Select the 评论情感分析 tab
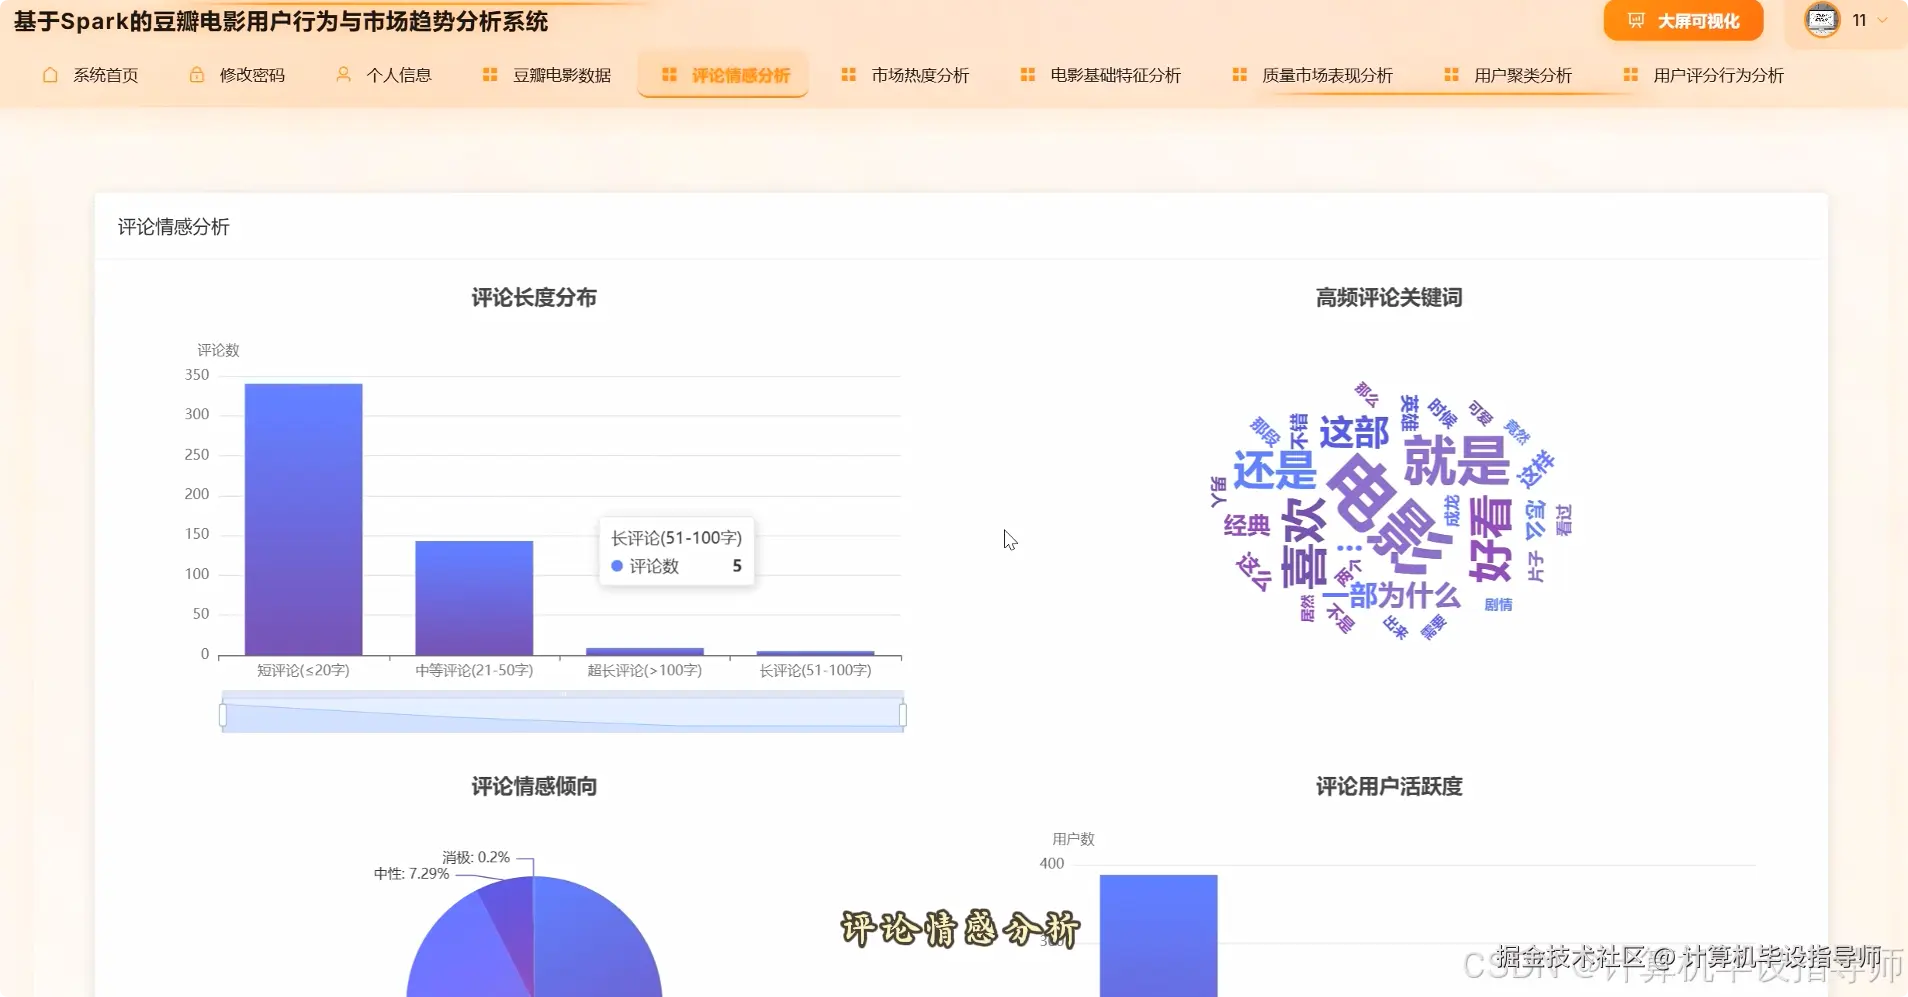Viewport: 1908px width, 997px height. click(724, 75)
